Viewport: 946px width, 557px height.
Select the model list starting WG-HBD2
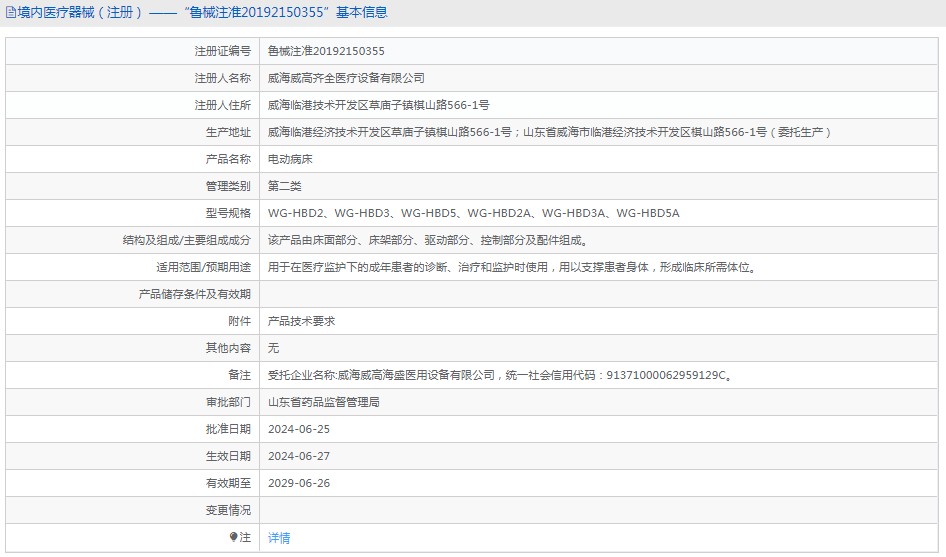474,213
